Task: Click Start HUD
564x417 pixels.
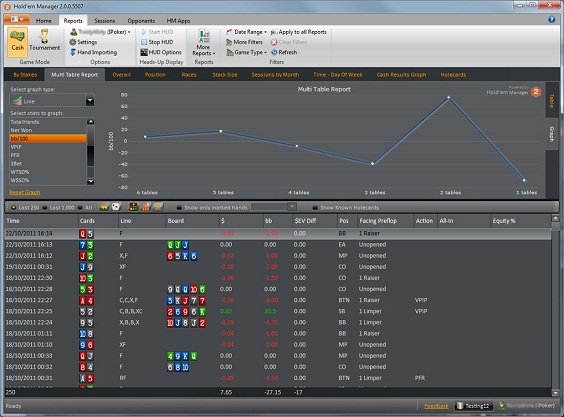Action: [157, 32]
